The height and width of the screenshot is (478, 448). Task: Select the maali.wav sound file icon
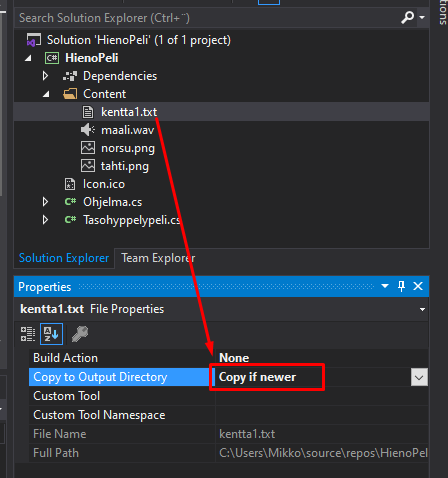[88, 130]
